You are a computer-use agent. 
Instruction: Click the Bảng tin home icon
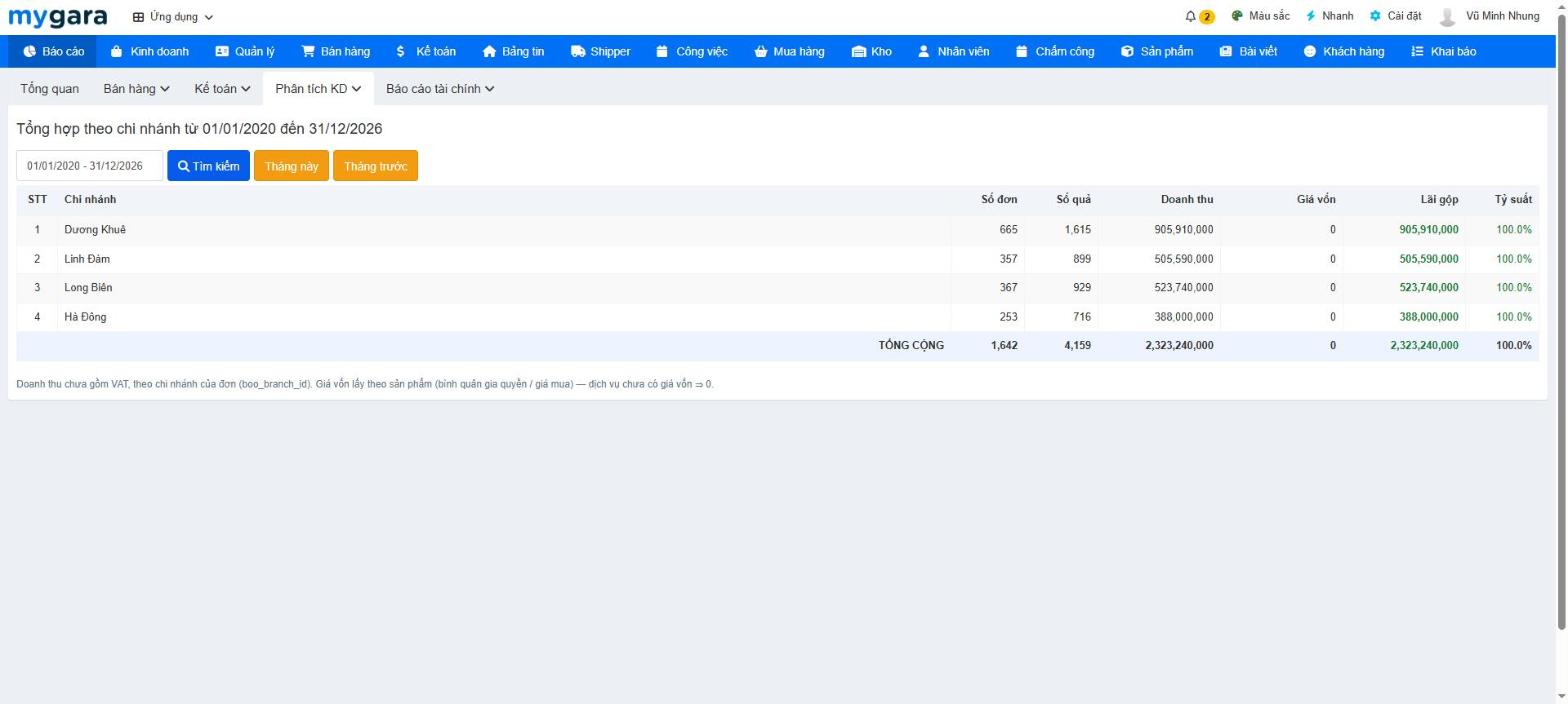point(489,51)
